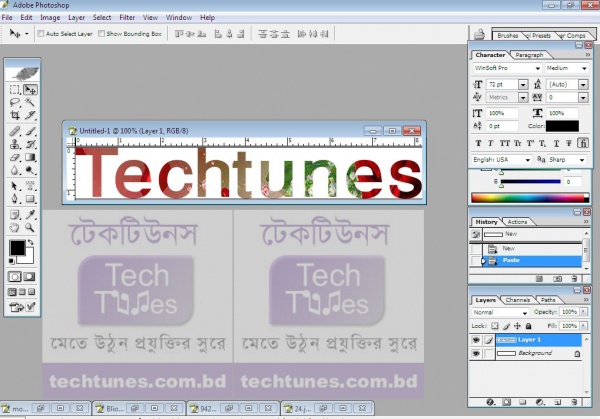Image resolution: width=600 pixels, height=419 pixels.
Task: Switch to the Actions tab
Action: coord(517,222)
